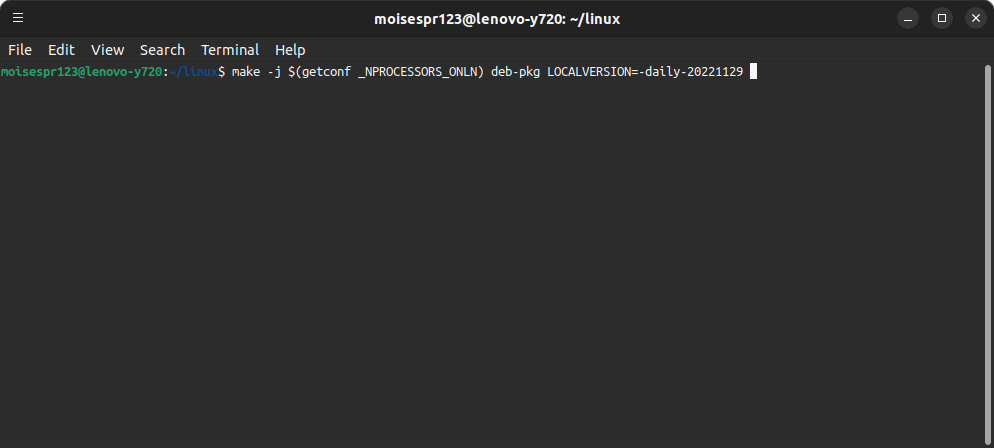The image size is (994, 448).
Task: Open the Search menu
Action: pos(162,50)
